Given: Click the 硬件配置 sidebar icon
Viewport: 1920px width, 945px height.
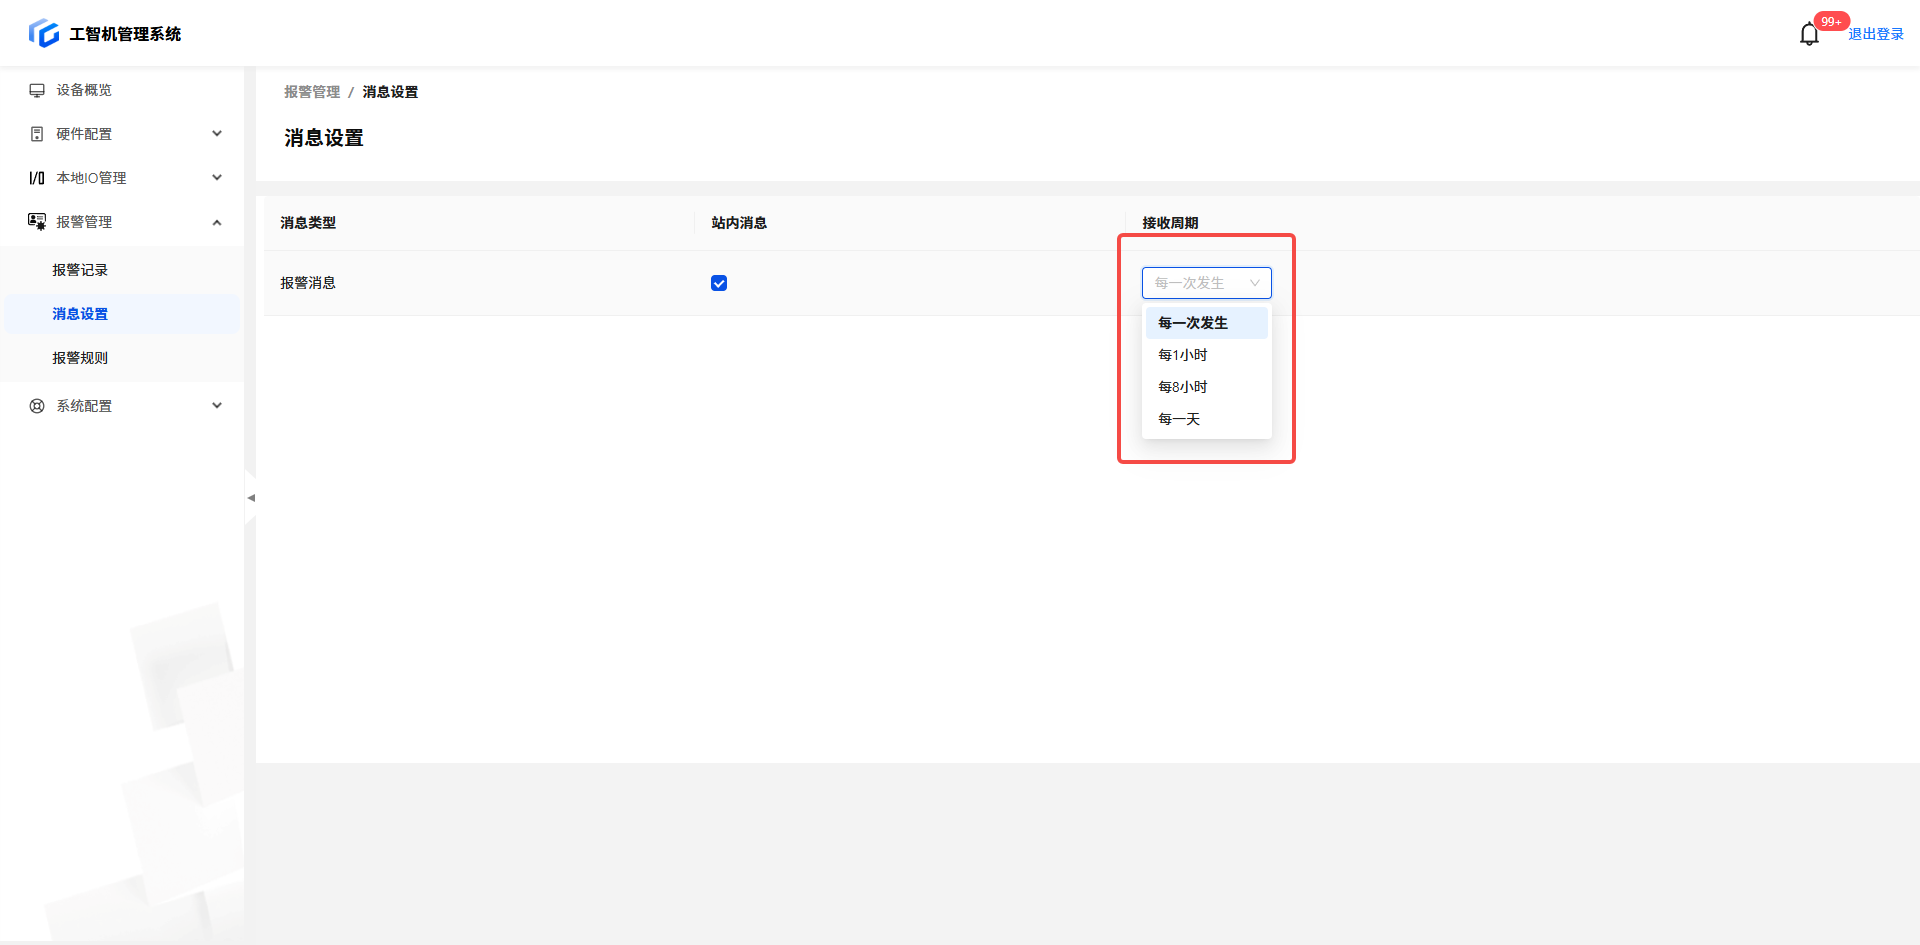Looking at the screenshot, I should (x=37, y=134).
